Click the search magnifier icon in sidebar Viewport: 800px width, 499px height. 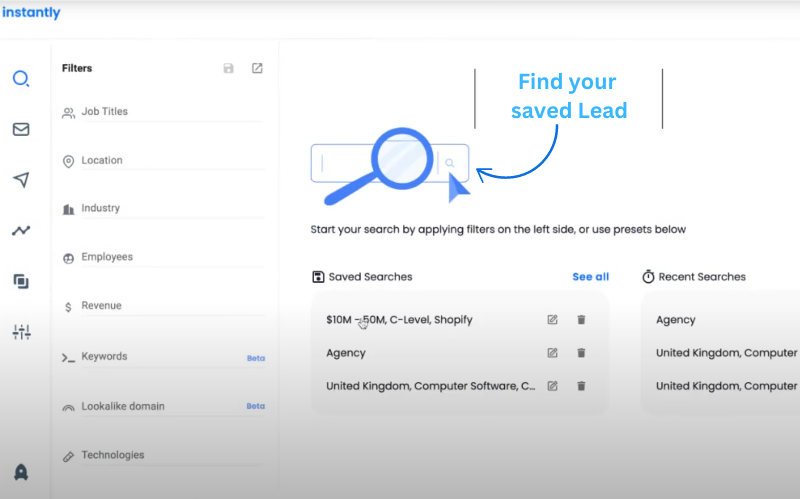[x=21, y=79]
